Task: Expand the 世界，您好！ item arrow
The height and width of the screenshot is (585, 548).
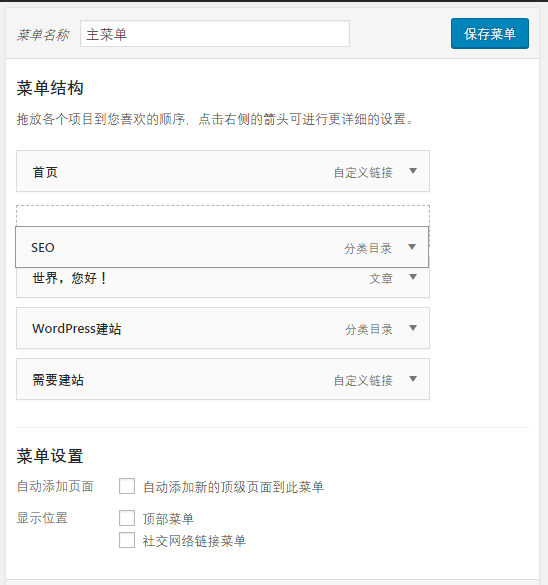Action: (x=413, y=277)
